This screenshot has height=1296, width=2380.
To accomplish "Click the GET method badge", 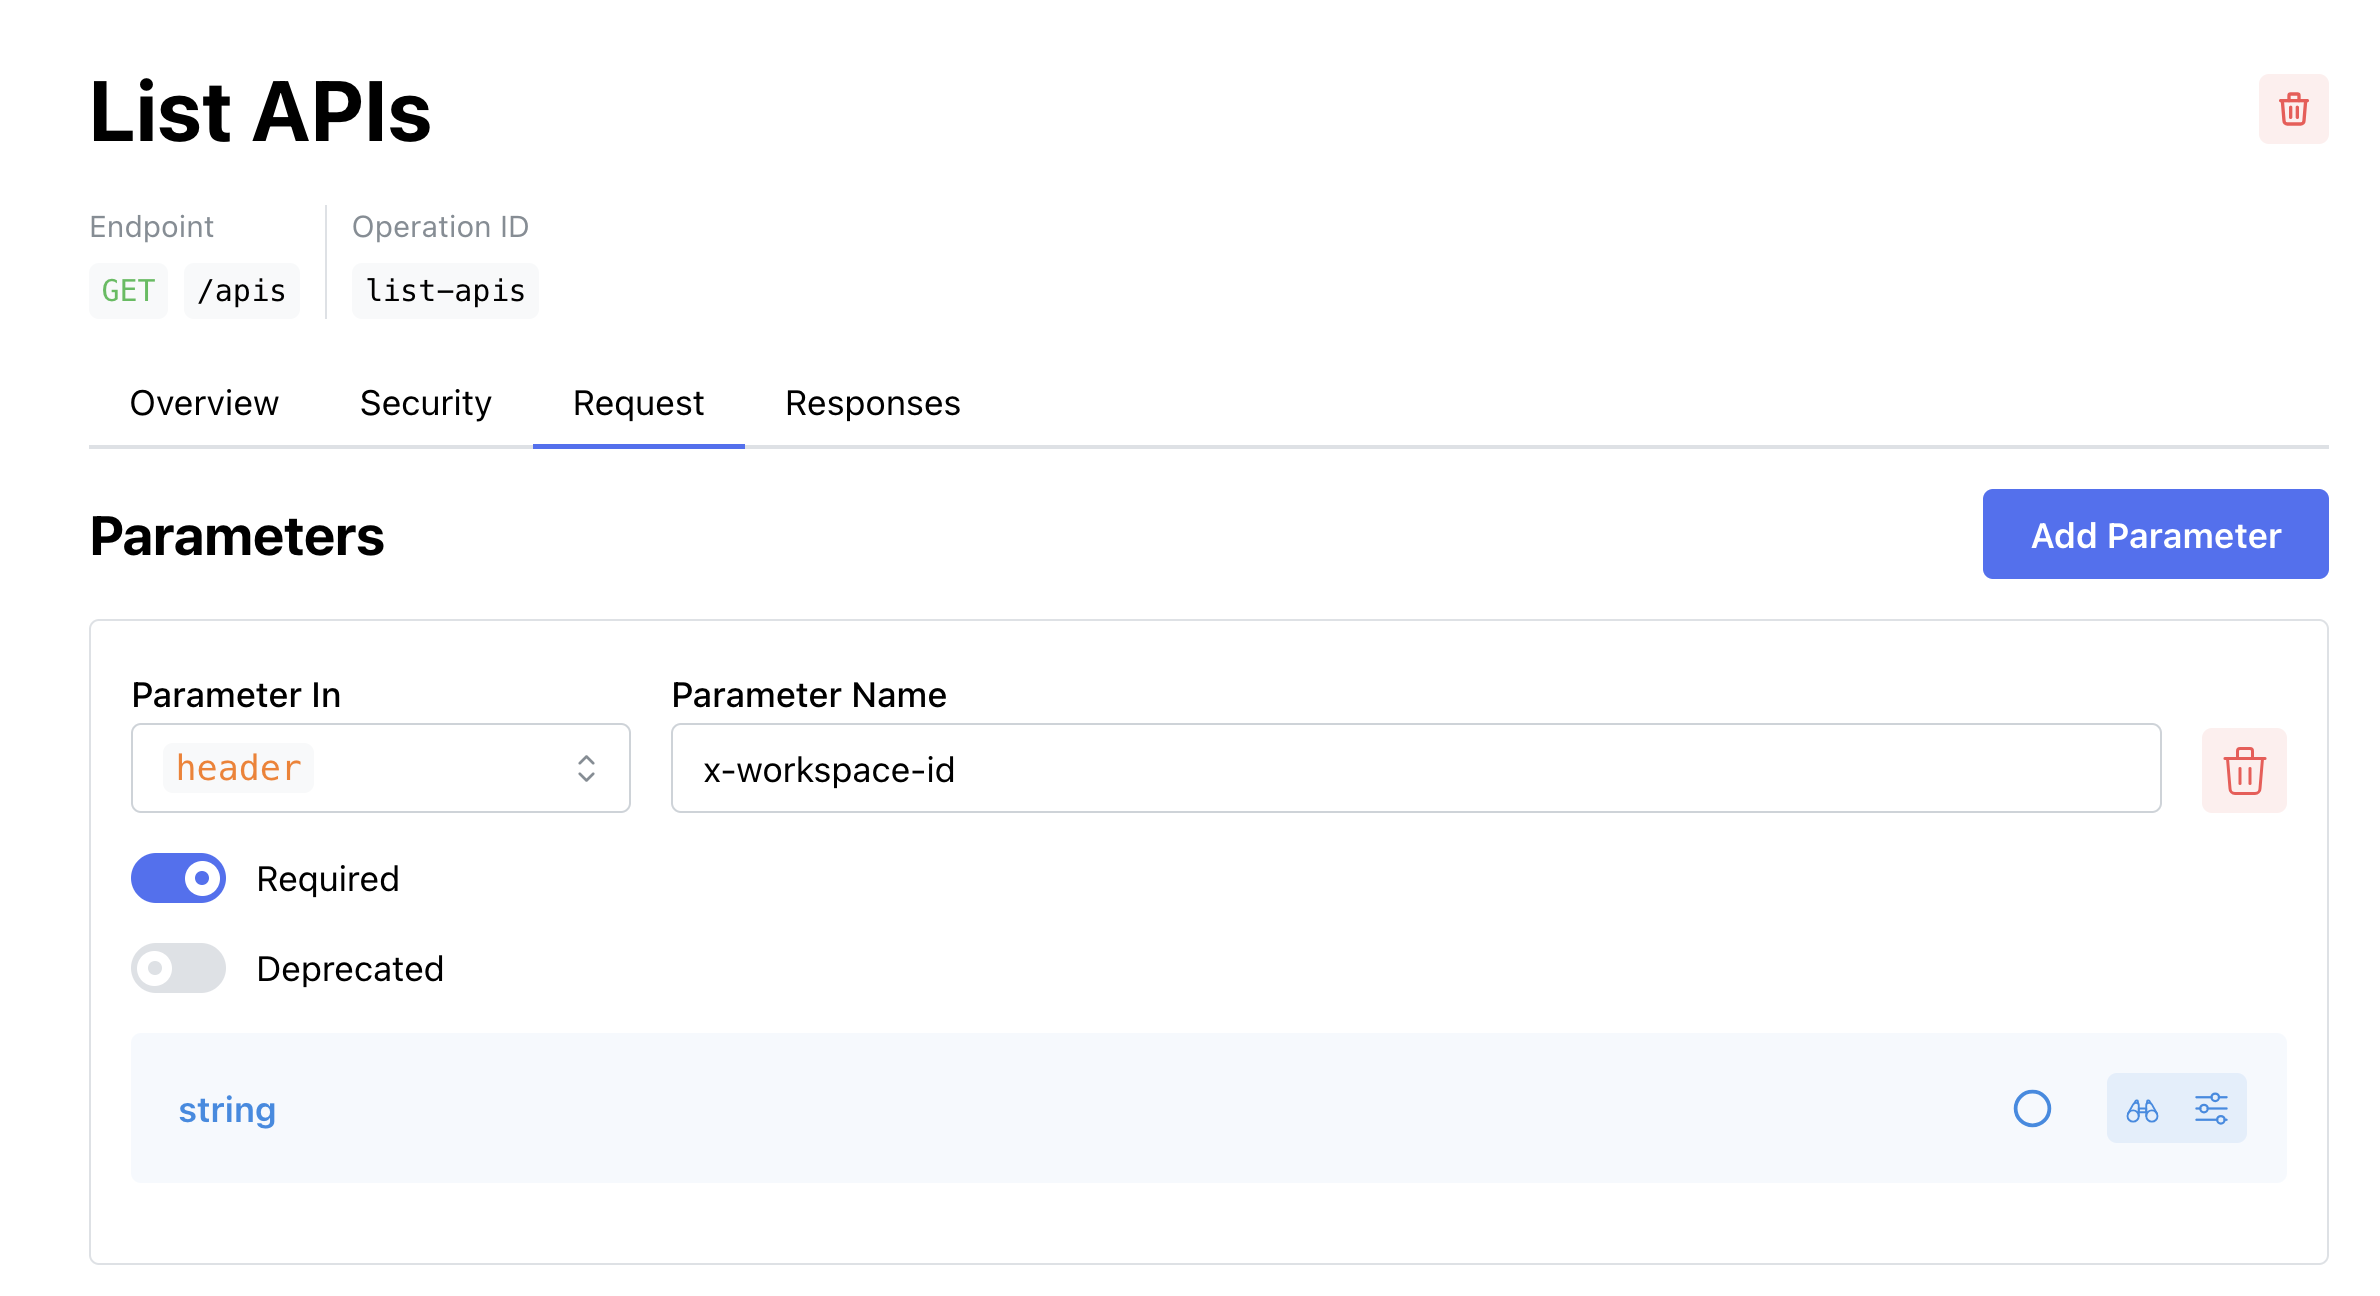I will pos(128,291).
